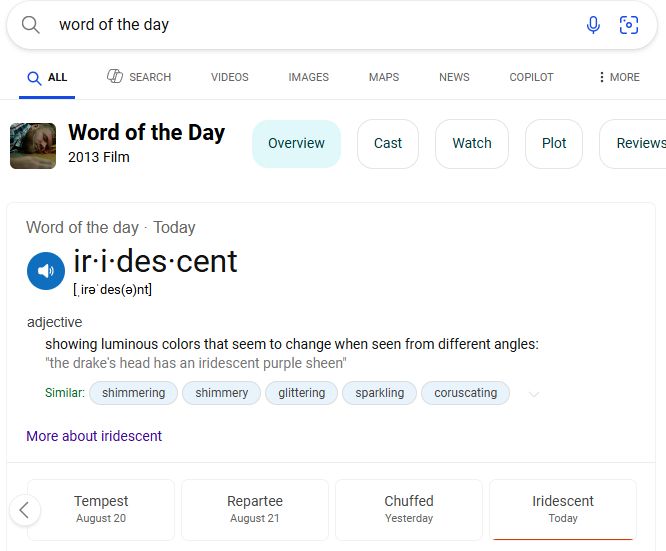
Task: Open the Search tab with chat icon
Action: pos(139,77)
